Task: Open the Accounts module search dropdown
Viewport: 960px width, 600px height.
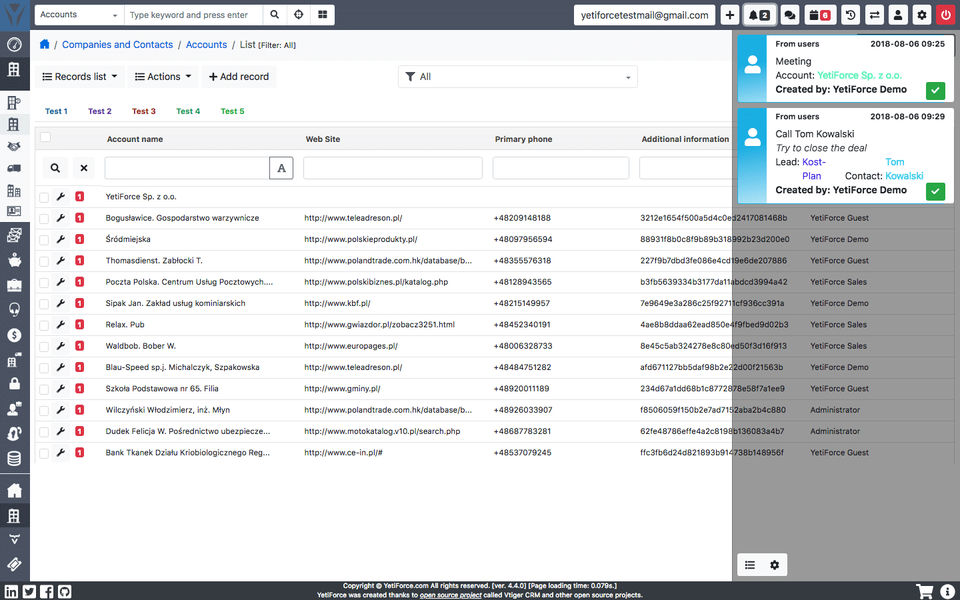Action: [x=80, y=15]
